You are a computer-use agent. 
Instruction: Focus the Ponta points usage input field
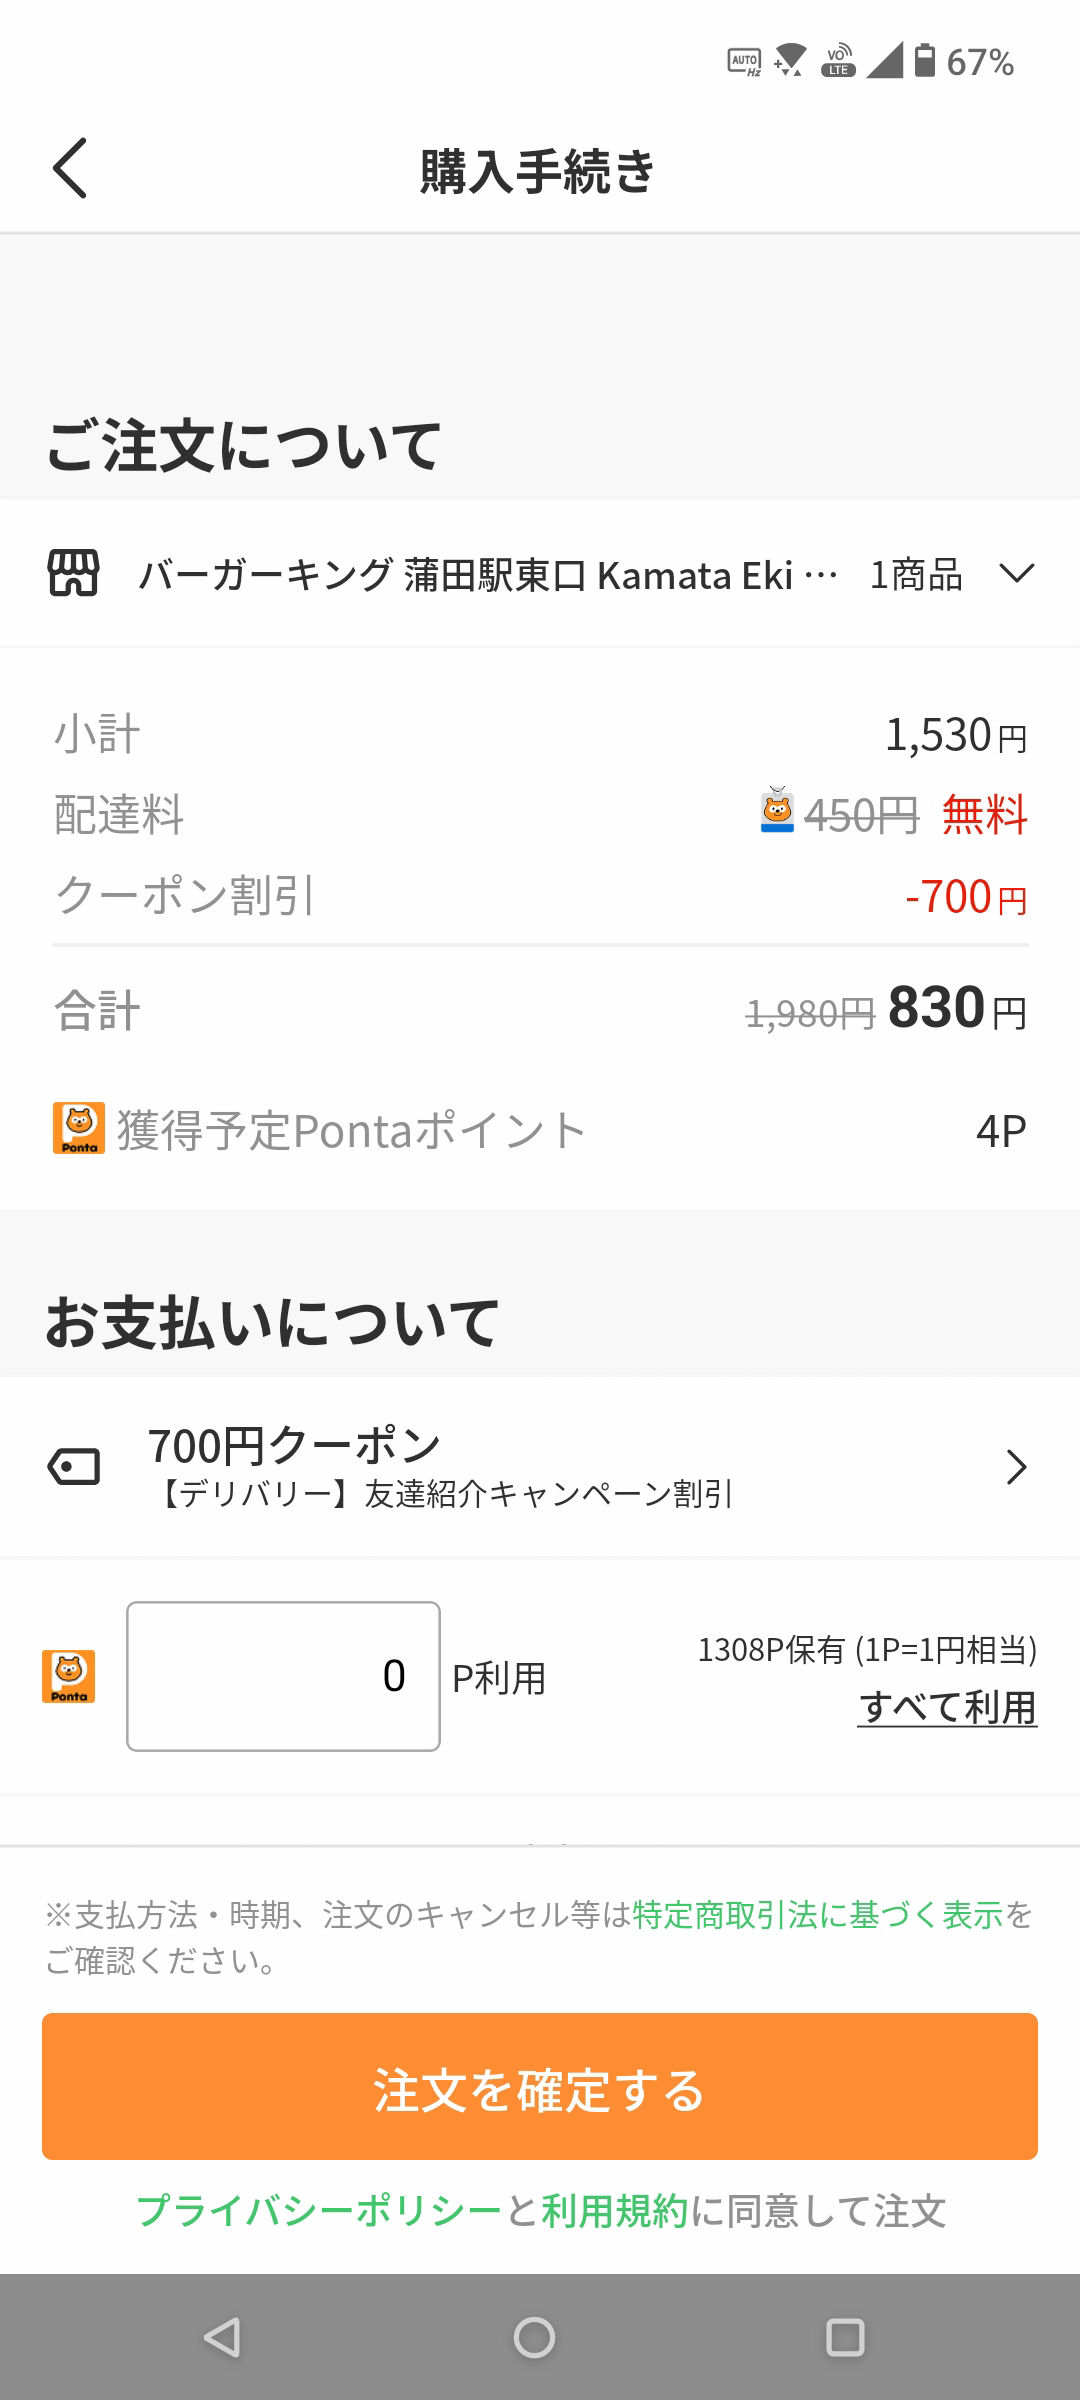click(x=284, y=1676)
